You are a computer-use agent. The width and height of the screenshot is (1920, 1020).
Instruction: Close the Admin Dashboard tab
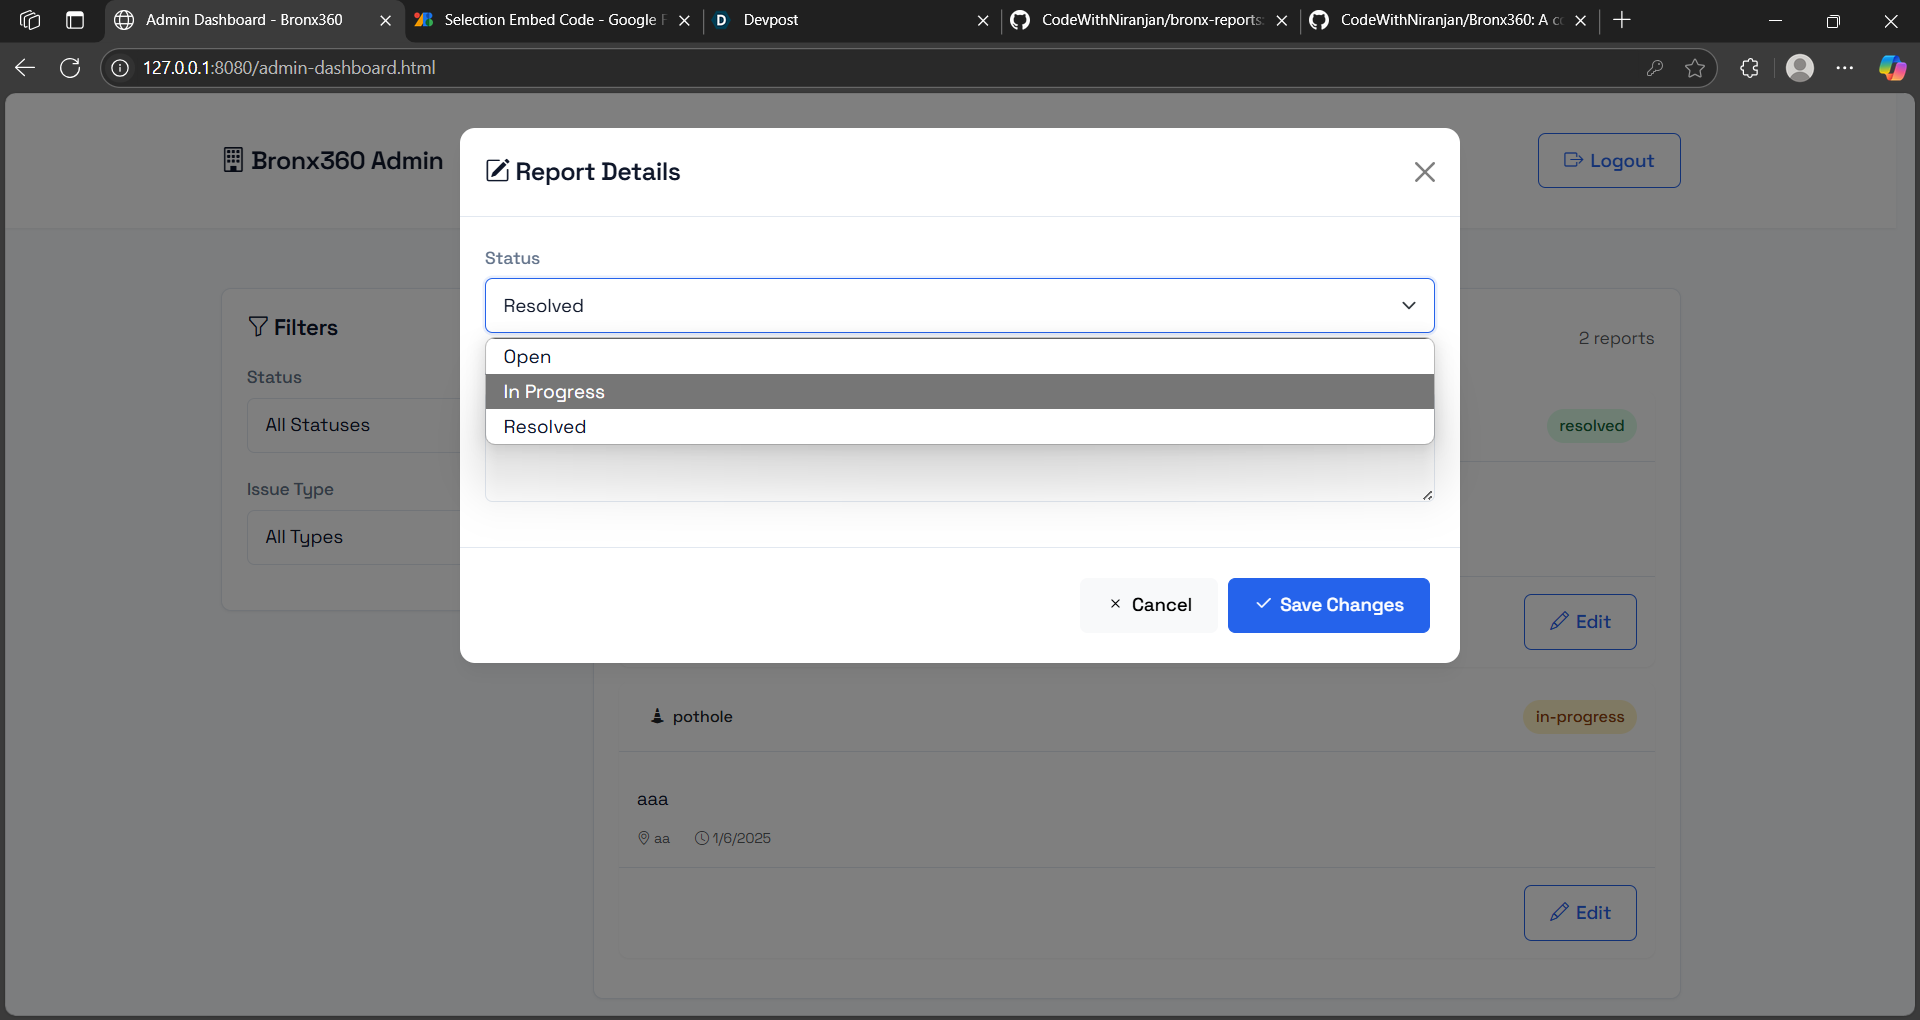point(385,20)
